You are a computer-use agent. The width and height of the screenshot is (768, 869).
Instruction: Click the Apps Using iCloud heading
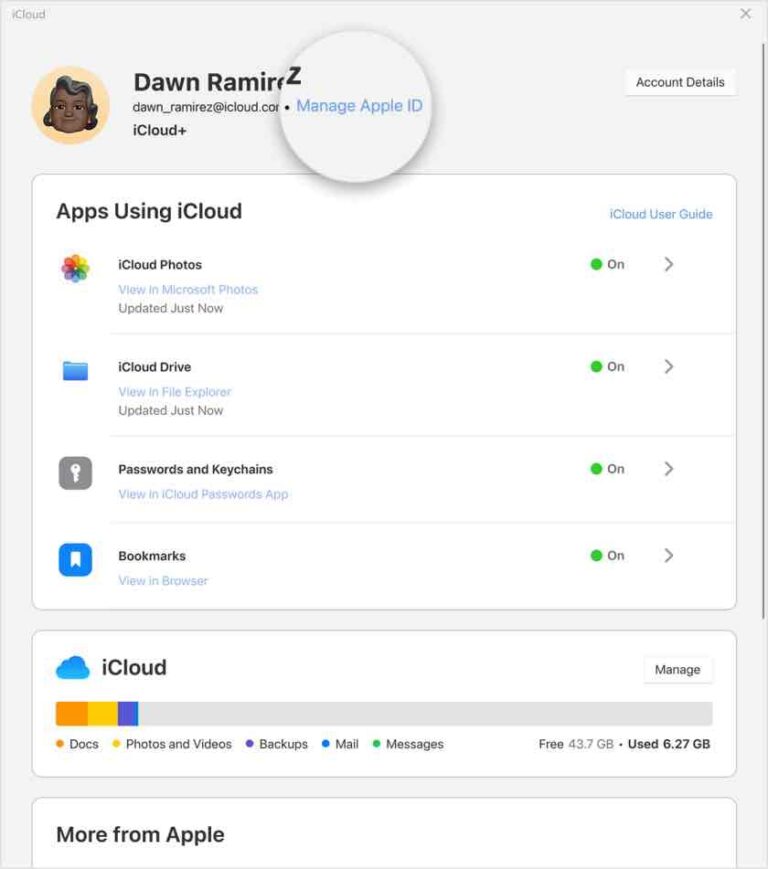point(149,211)
